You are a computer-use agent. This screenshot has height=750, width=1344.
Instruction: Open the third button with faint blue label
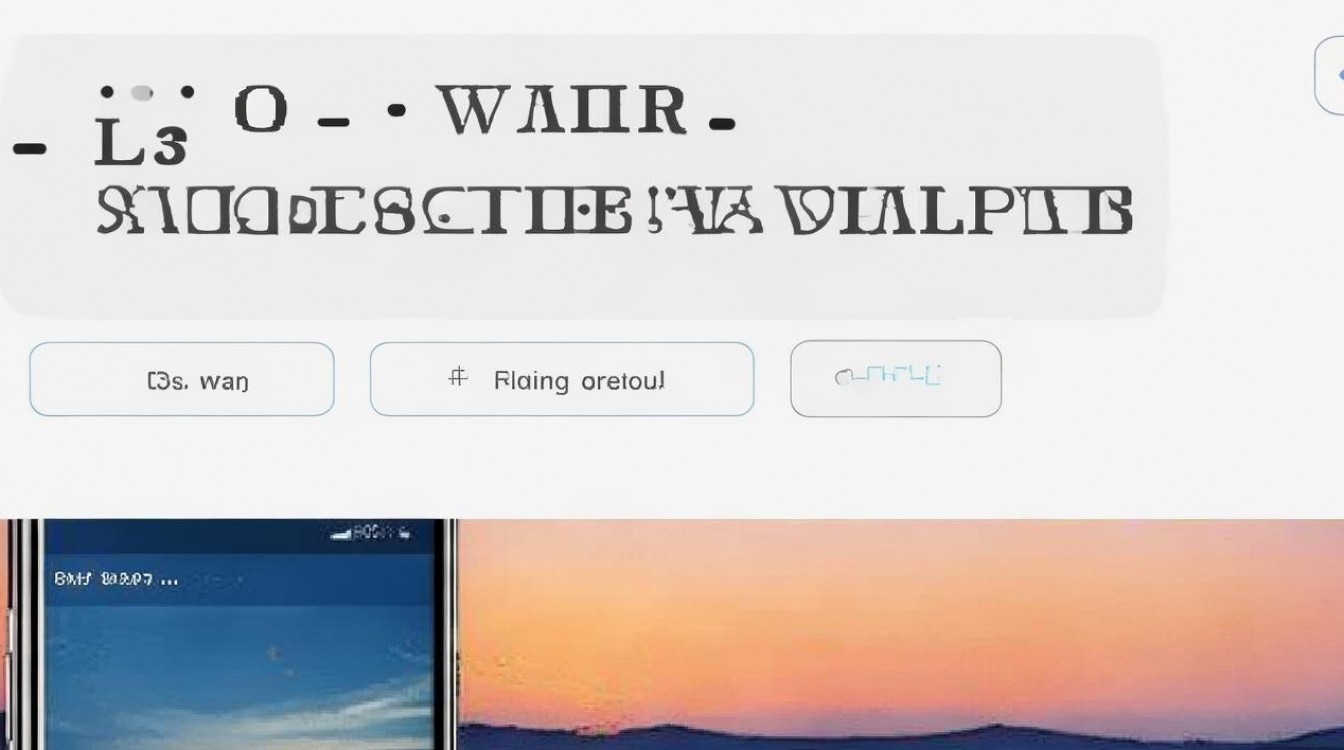coord(896,378)
